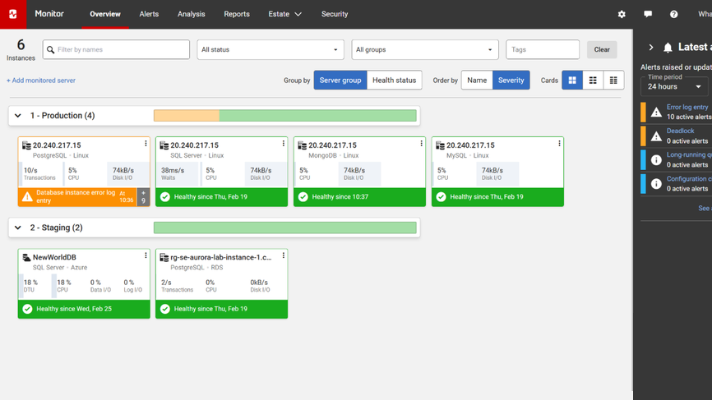Group instances by Server group
This screenshot has width=712, height=400.
pyautogui.click(x=339, y=80)
